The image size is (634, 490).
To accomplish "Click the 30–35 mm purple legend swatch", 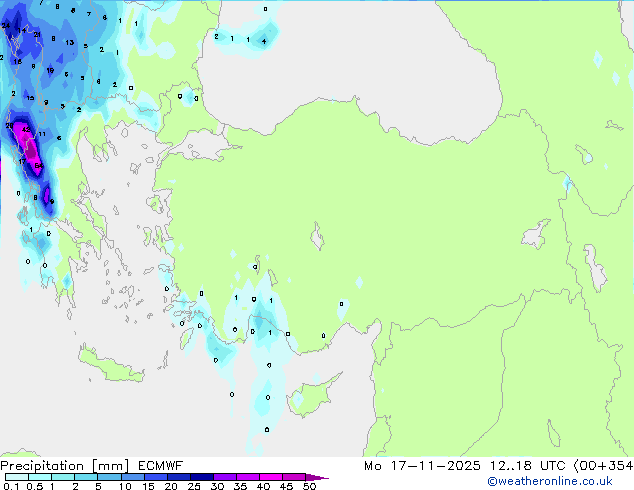I will tap(225, 477).
